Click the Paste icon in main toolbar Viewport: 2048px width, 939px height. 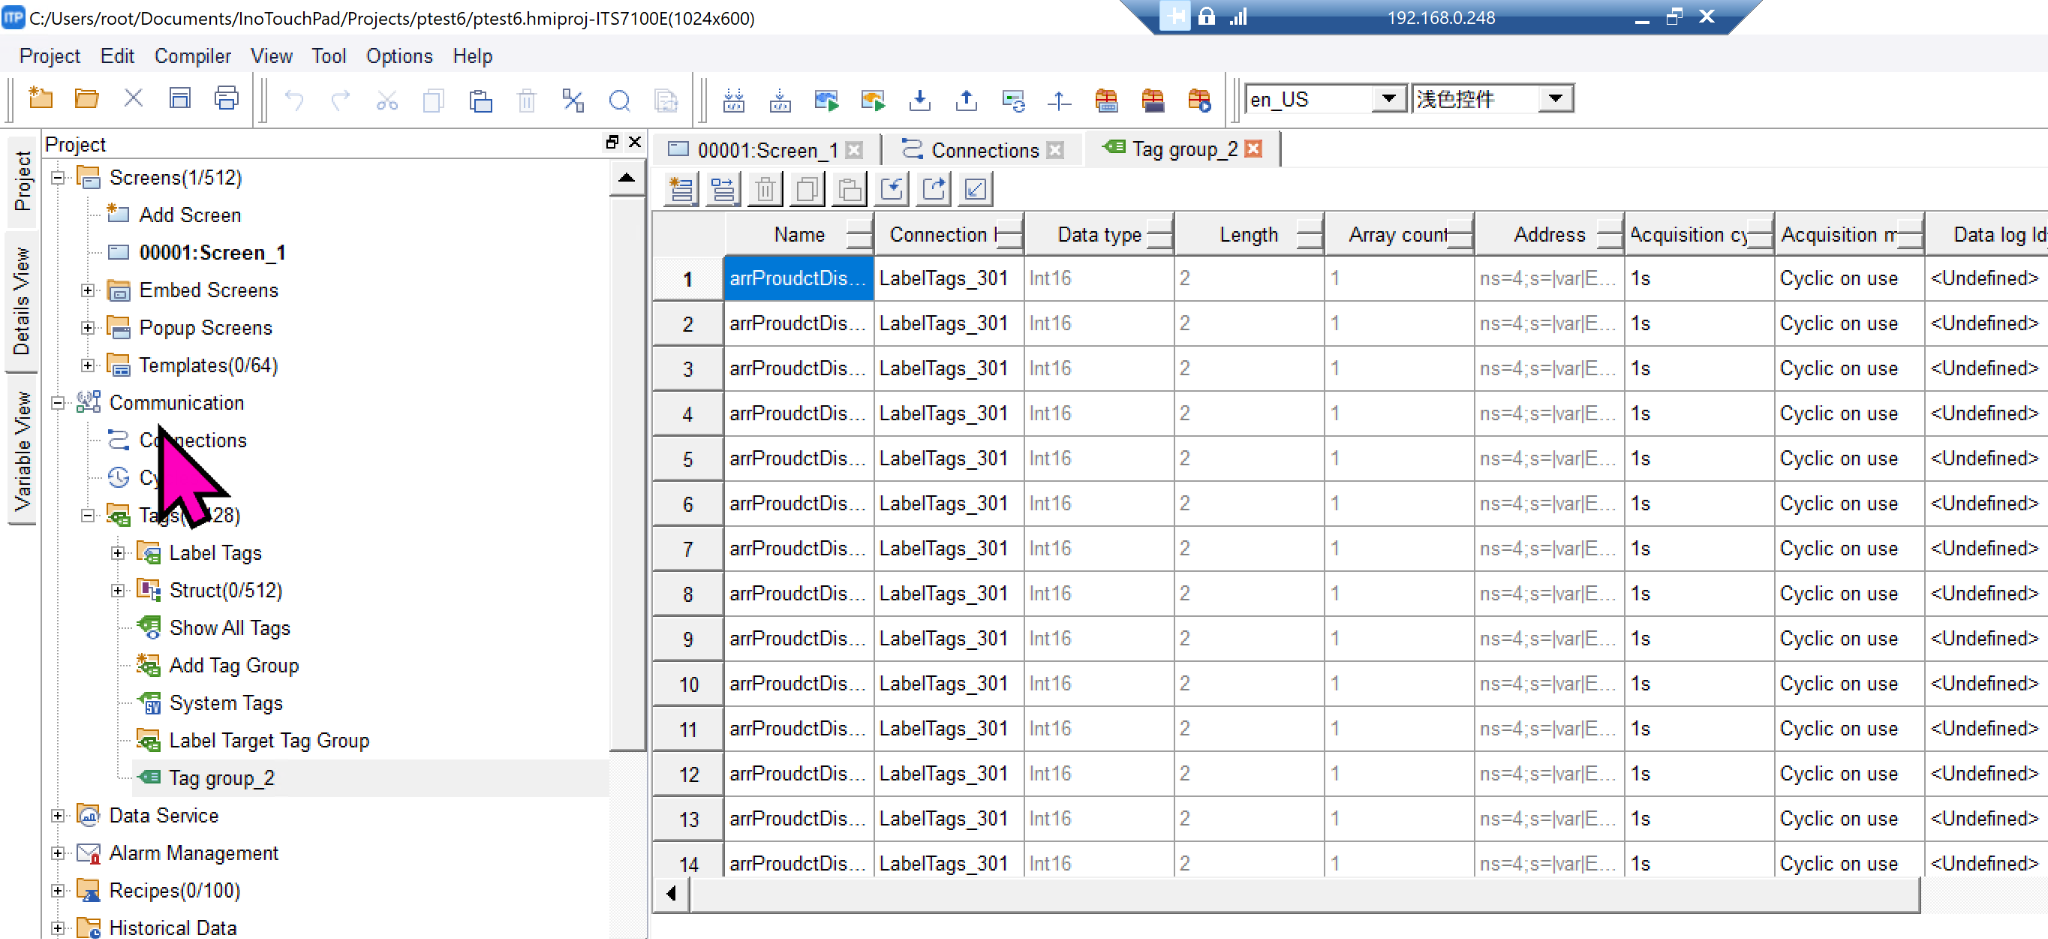tap(480, 100)
